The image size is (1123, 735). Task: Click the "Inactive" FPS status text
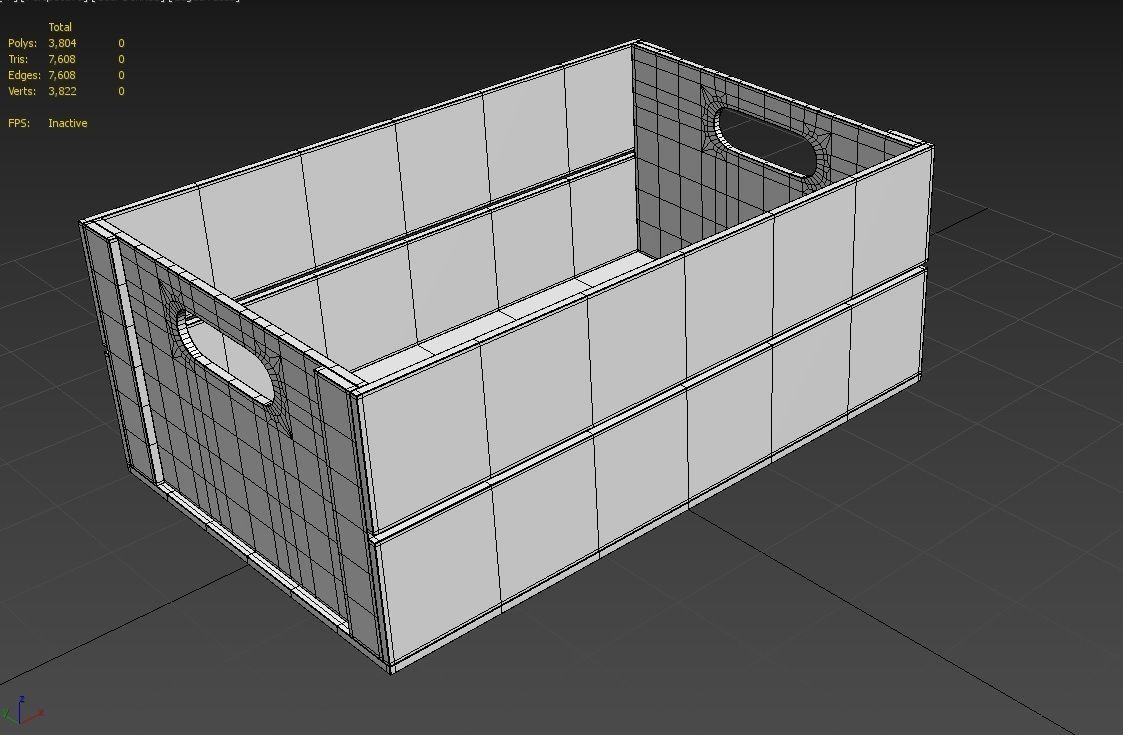point(68,123)
